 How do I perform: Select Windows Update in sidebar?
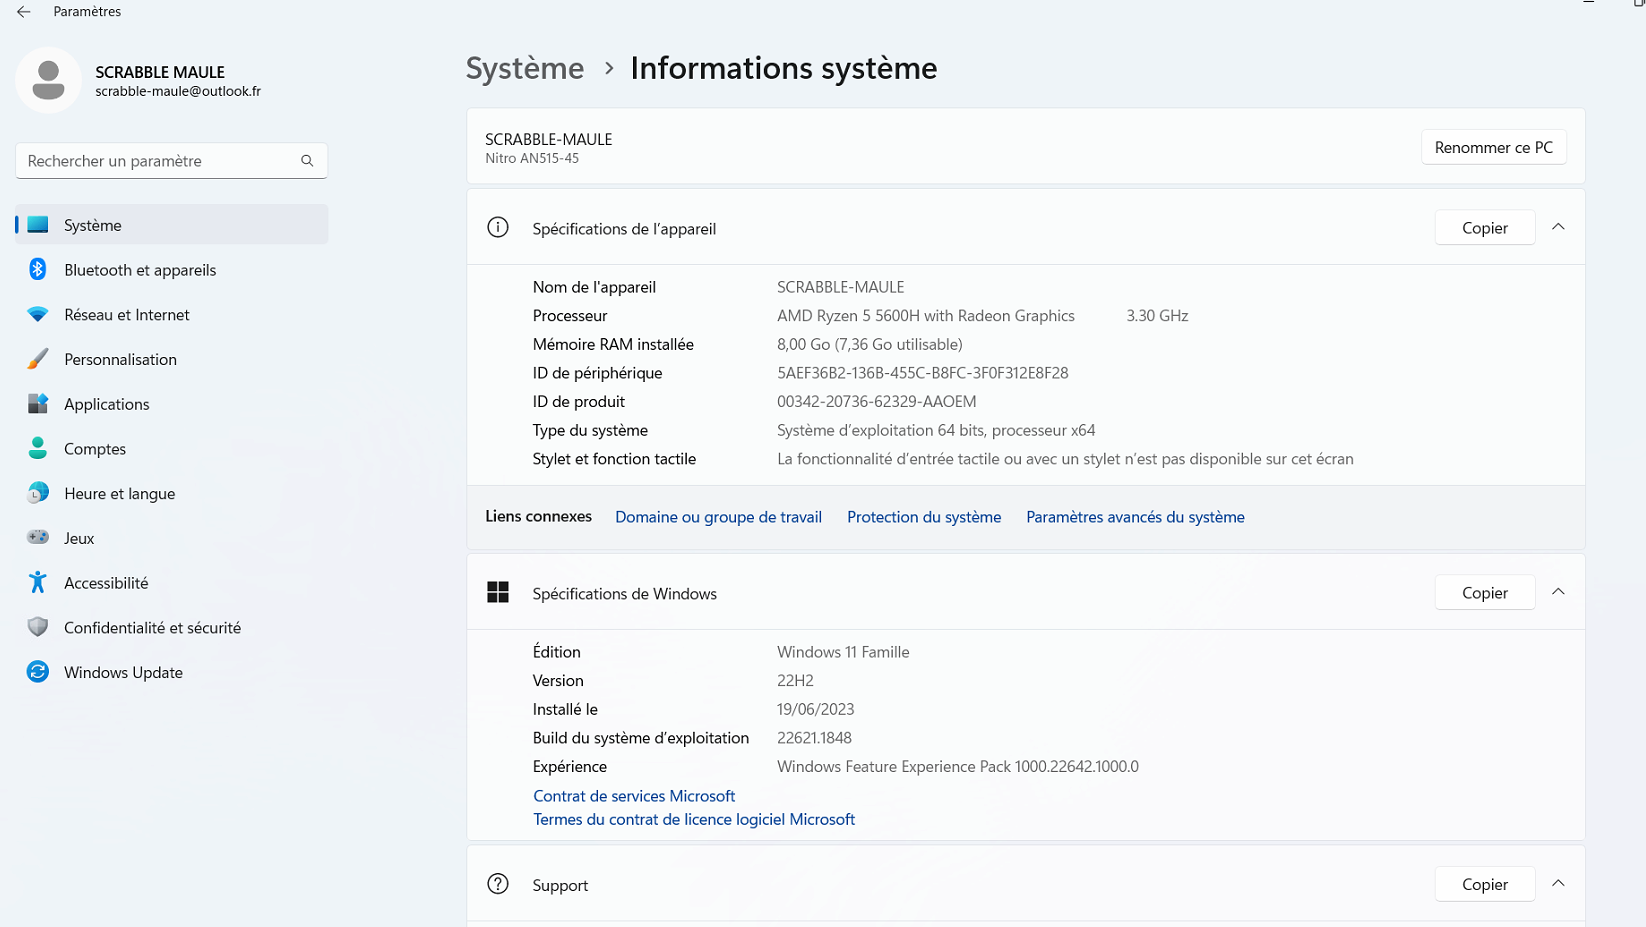click(x=123, y=673)
